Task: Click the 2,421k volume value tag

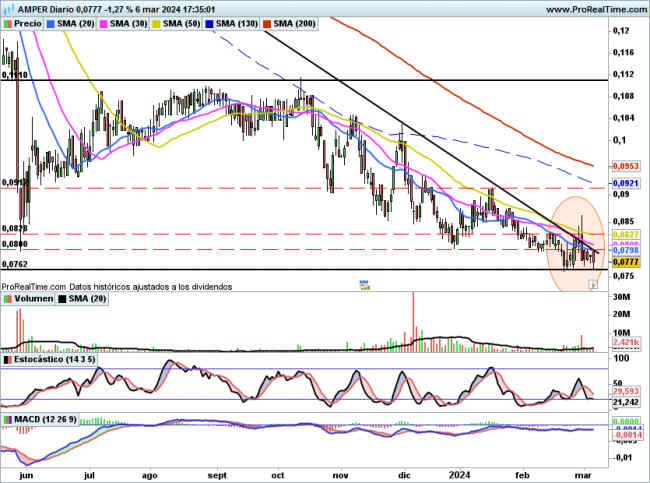Action: point(626,342)
